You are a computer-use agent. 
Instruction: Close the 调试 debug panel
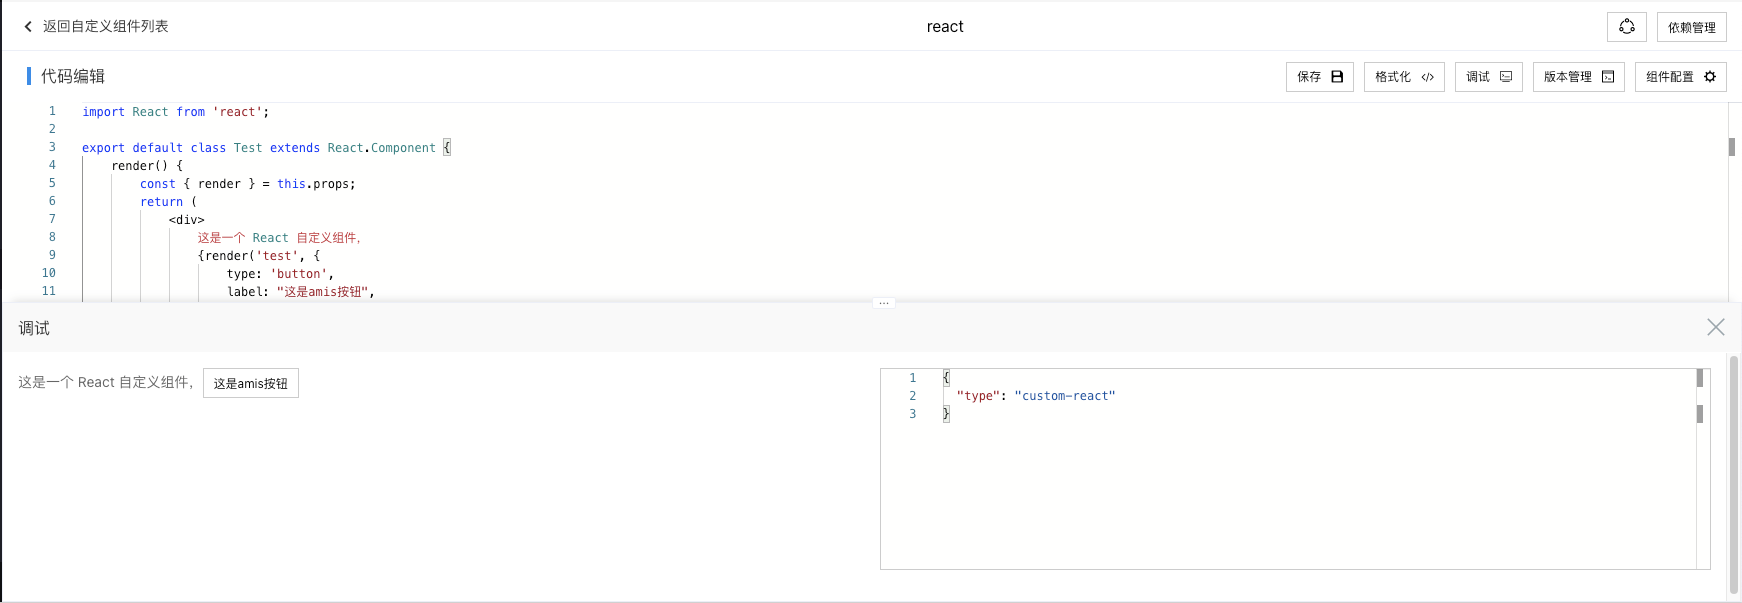click(1715, 327)
